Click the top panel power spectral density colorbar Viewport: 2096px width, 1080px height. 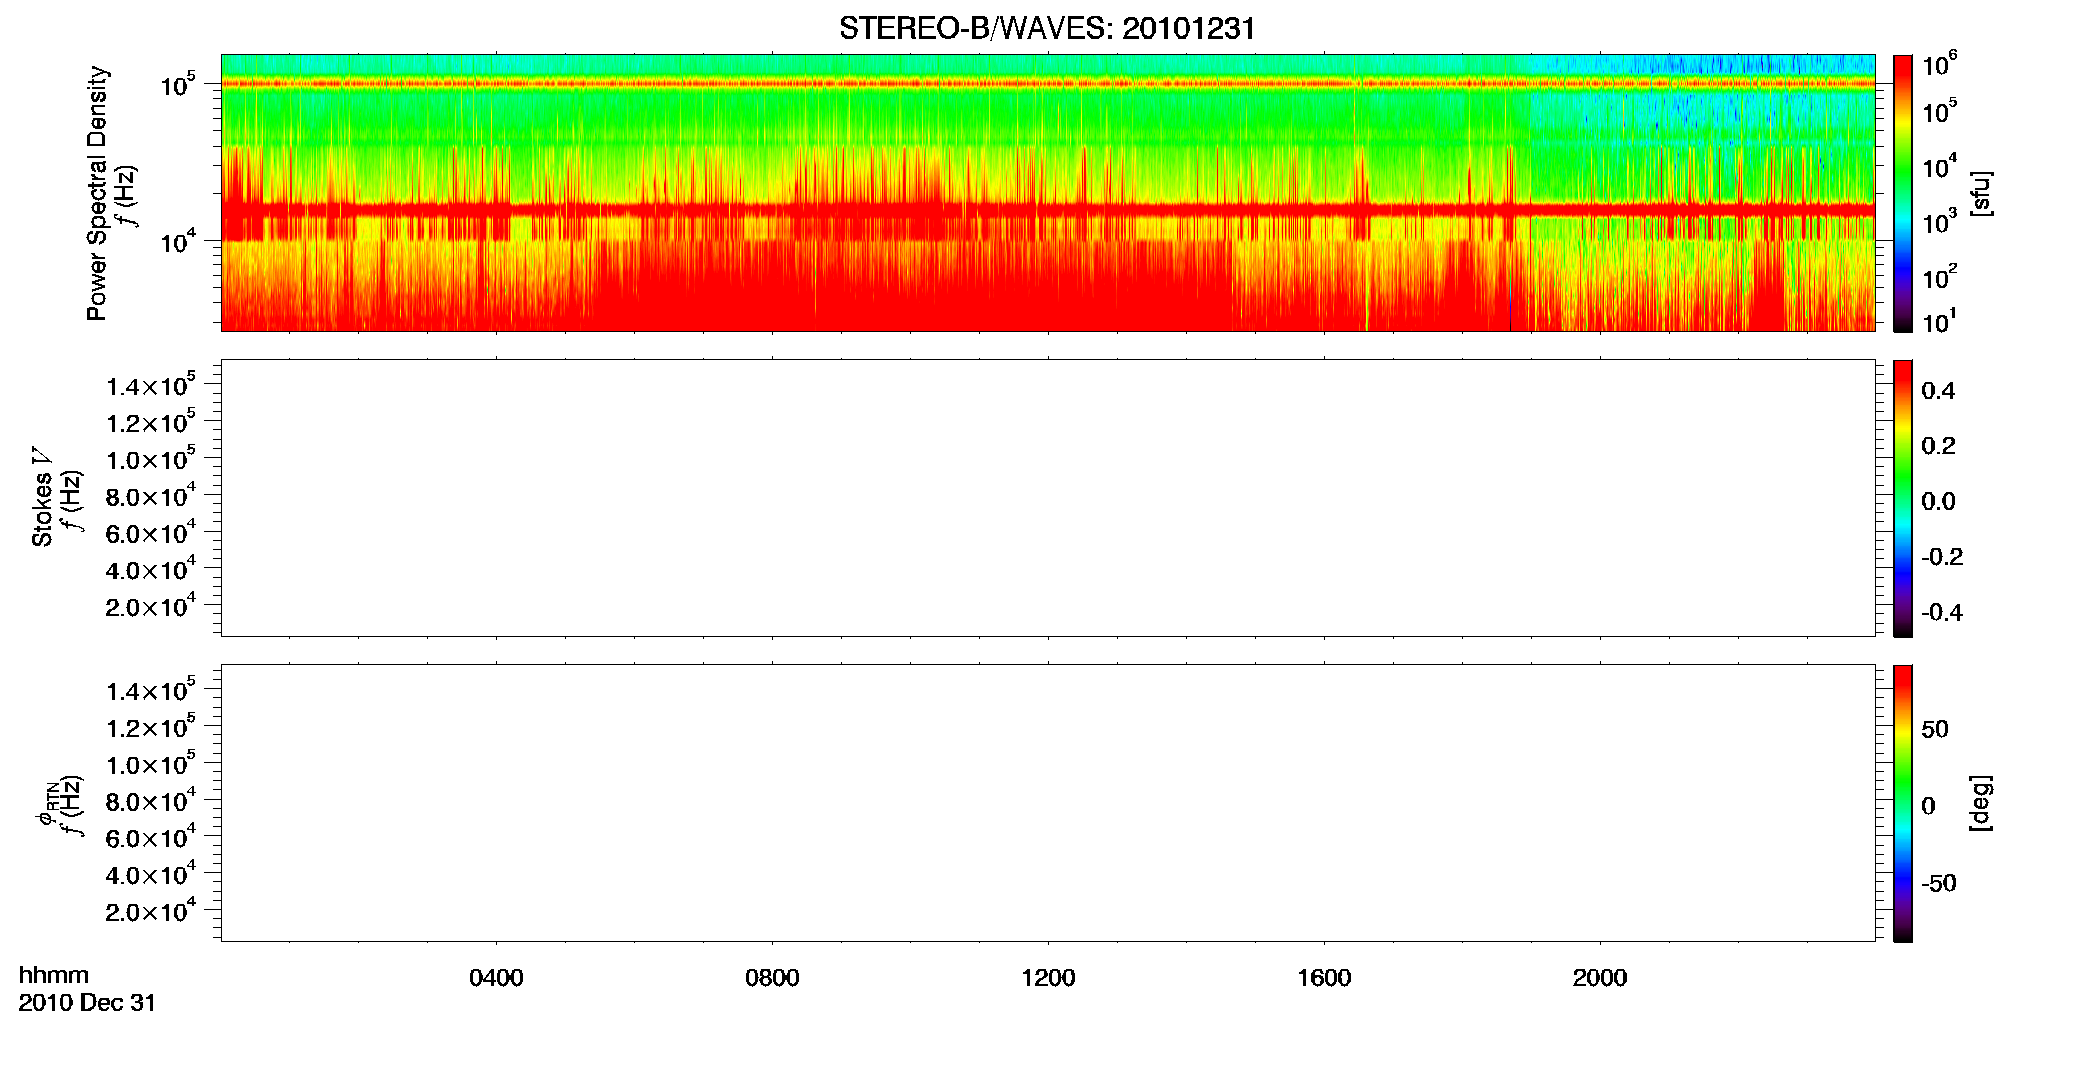1902,193
